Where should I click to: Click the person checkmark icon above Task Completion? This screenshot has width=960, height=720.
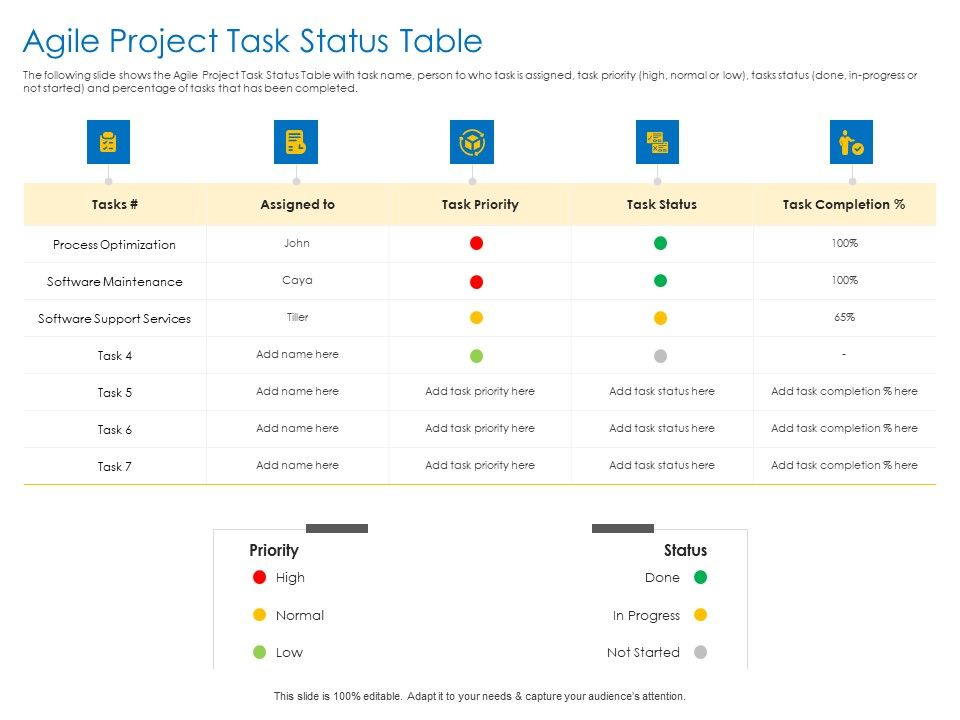852,142
